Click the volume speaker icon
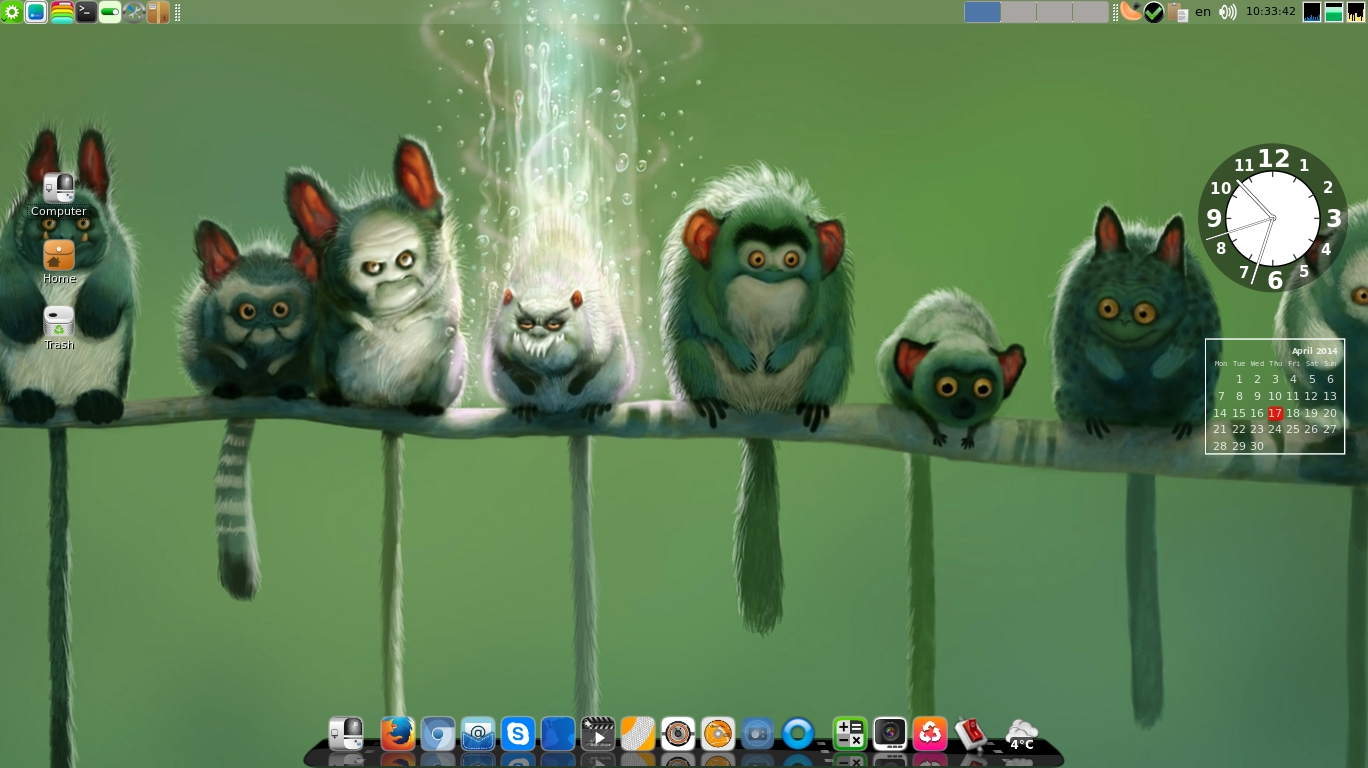Image resolution: width=1368 pixels, height=768 pixels. 1228,12
